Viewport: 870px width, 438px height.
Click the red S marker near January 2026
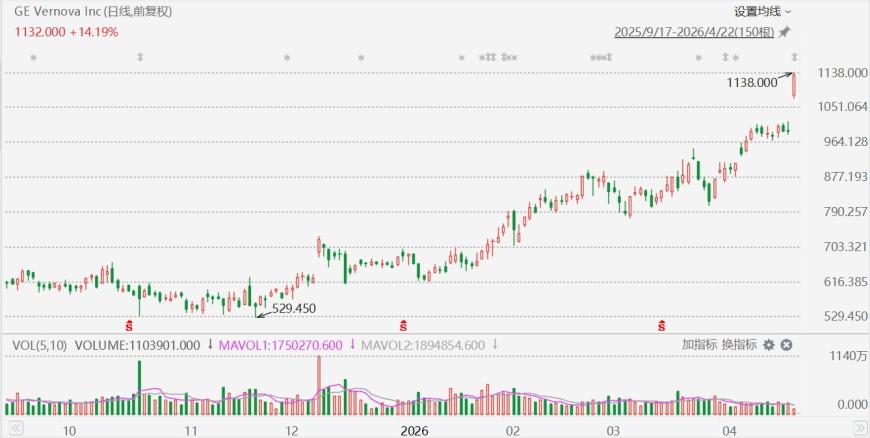[403, 326]
